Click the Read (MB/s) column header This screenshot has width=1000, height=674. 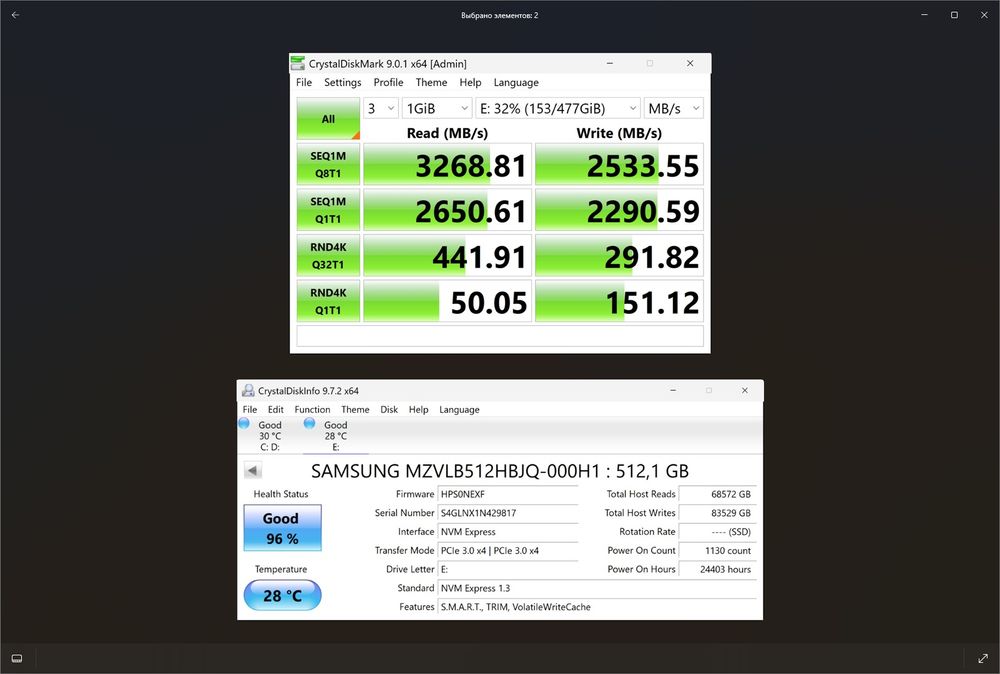(447, 133)
